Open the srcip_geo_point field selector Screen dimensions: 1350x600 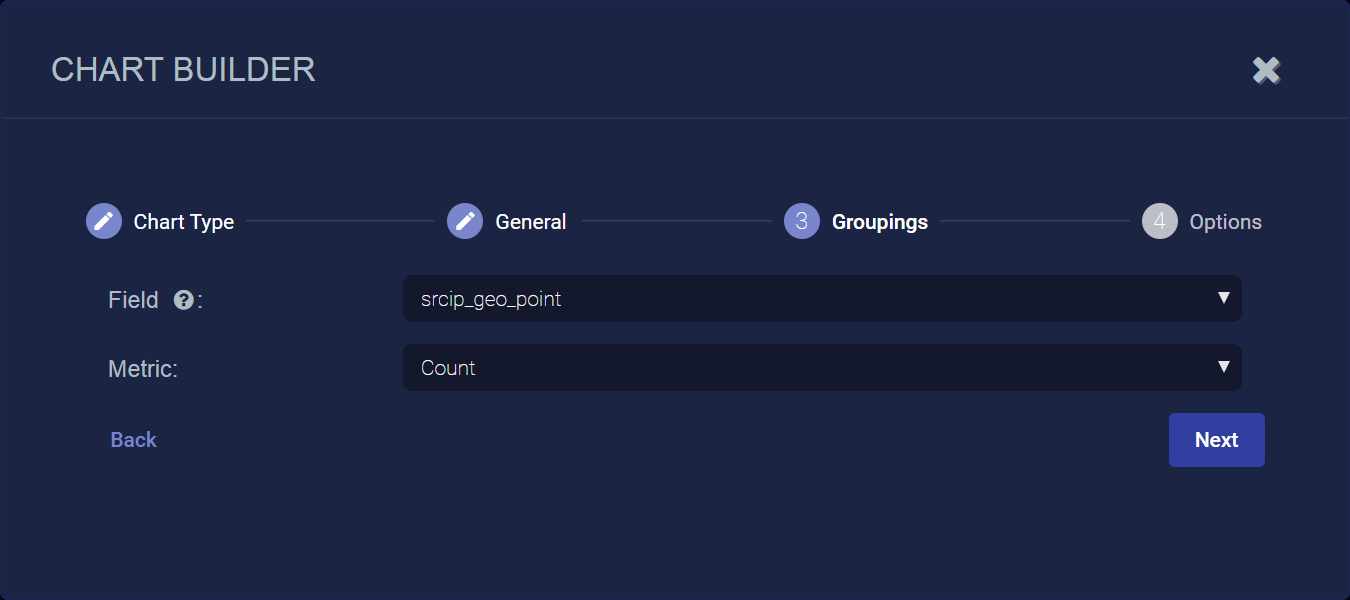[x=800, y=299]
